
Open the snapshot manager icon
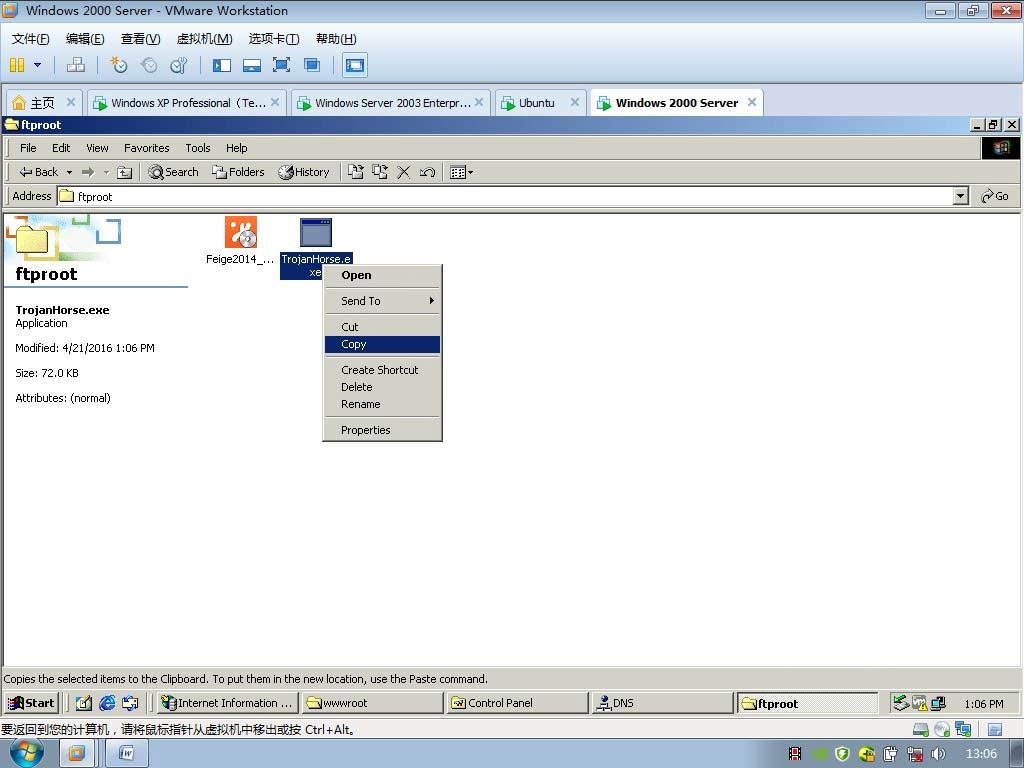click(178, 65)
